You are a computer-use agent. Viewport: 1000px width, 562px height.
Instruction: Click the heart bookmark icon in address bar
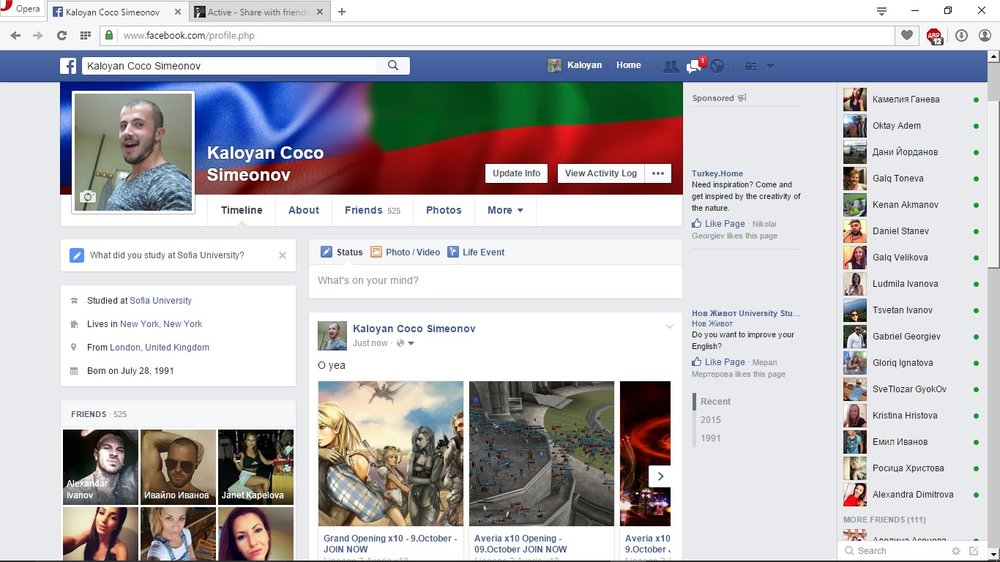tap(907, 35)
